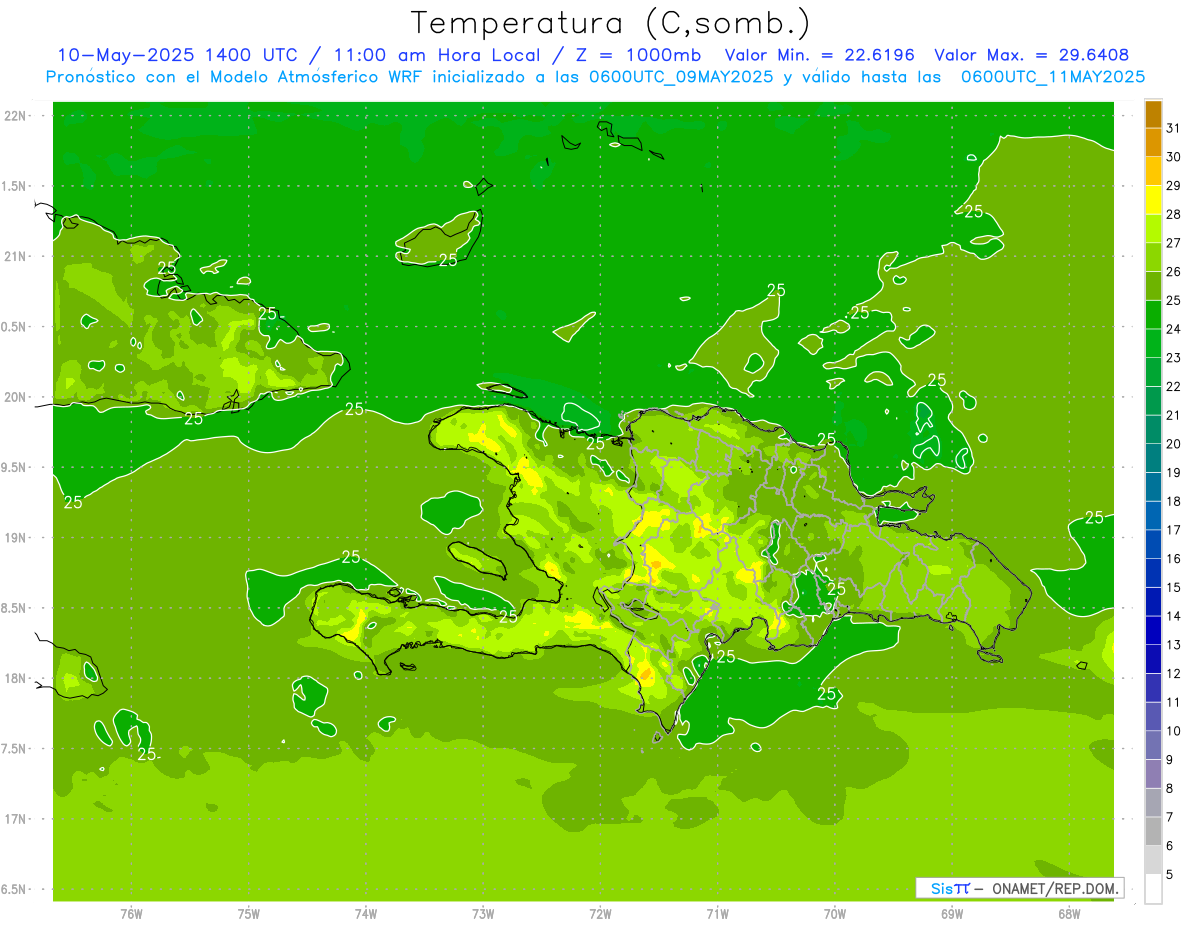
Task: Click the pressure level text "Z = 1000mb"
Action: click(637, 55)
